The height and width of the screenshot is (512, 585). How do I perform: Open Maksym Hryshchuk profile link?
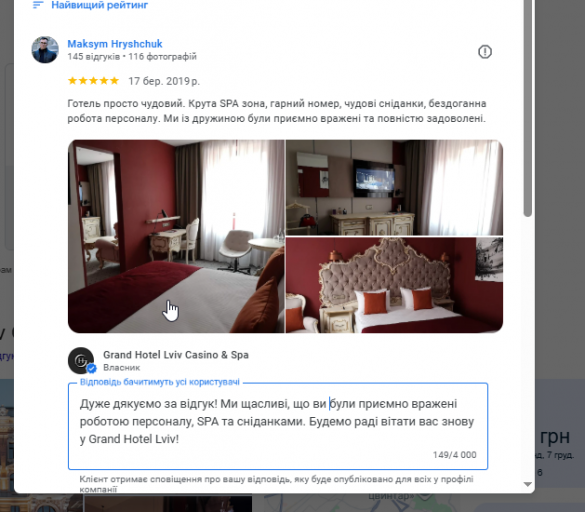point(115,44)
